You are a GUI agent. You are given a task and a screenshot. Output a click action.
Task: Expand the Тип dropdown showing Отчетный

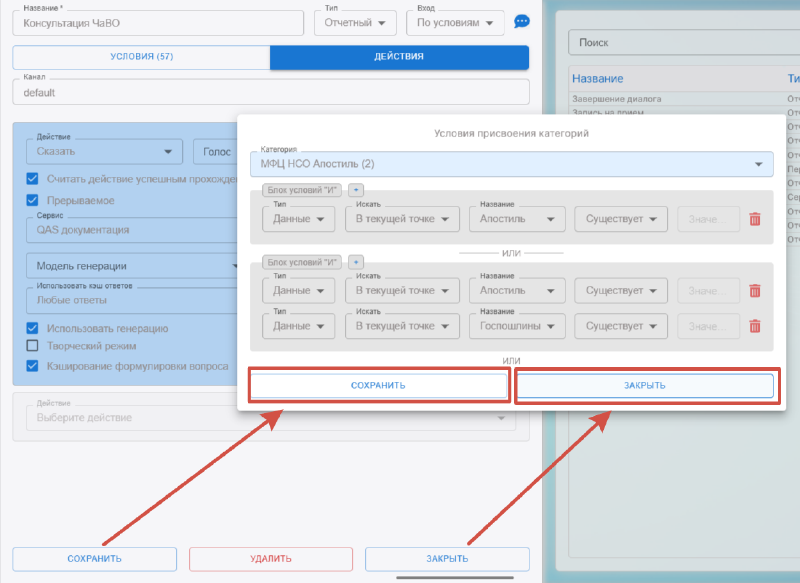[x=355, y=23]
